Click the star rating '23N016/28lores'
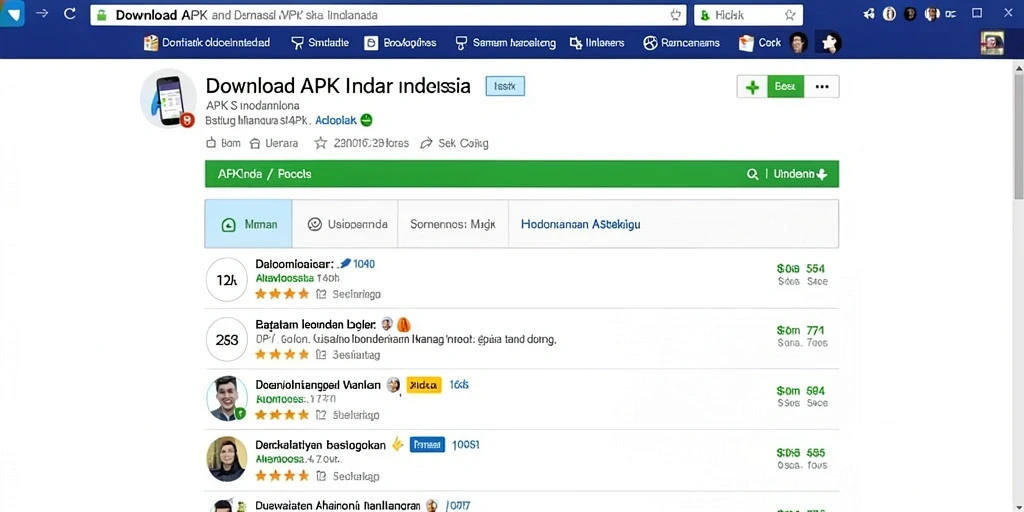The height and width of the screenshot is (512, 1024). (x=362, y=143)
